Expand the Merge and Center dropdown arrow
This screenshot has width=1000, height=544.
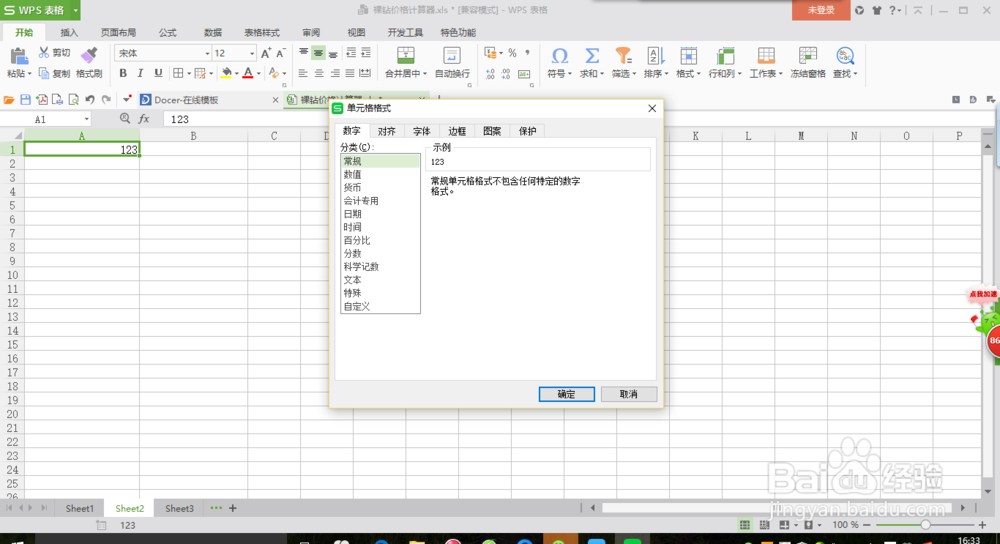pos(425,74)
